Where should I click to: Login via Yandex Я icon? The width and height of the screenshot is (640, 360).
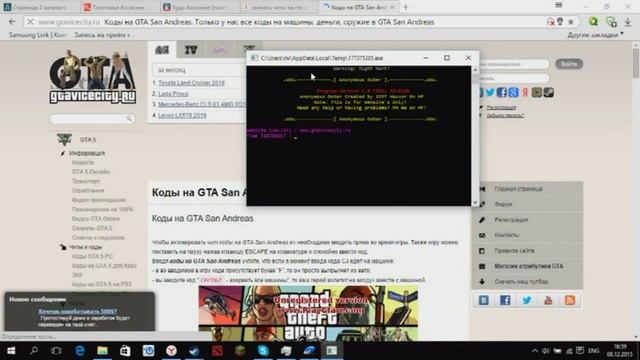(x=525, y=93)
